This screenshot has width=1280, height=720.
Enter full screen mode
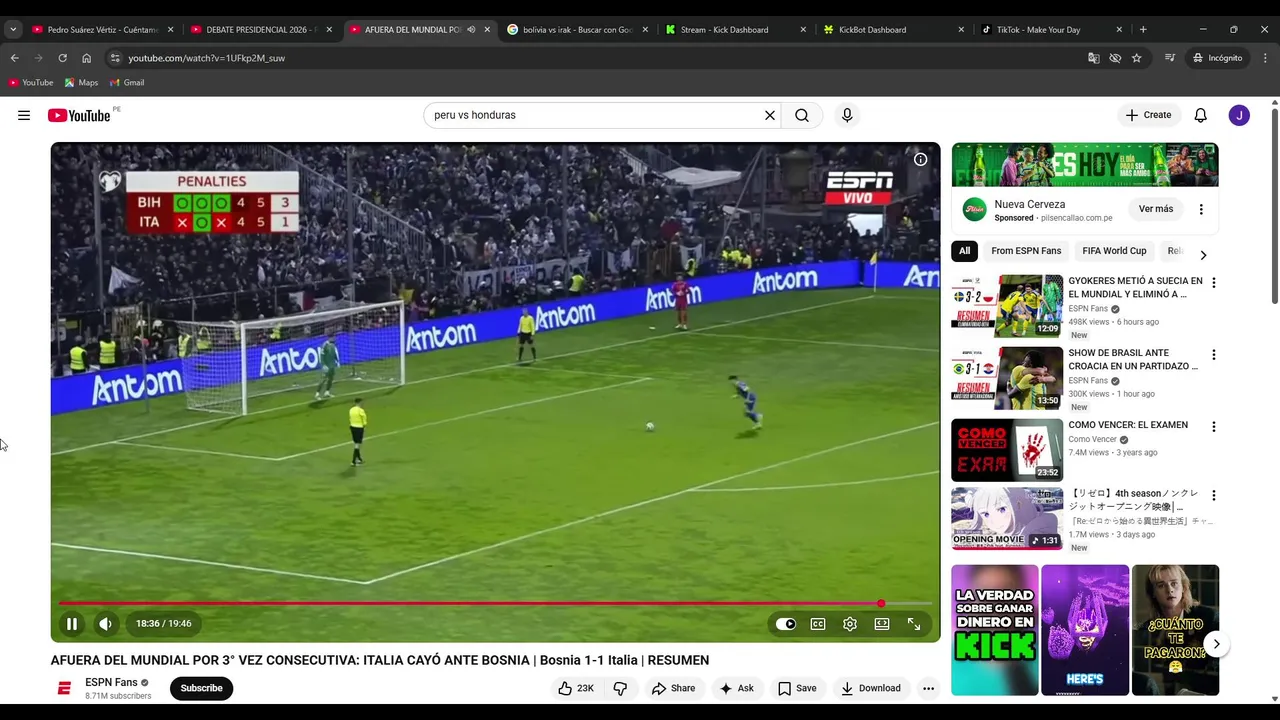point(914,624)
